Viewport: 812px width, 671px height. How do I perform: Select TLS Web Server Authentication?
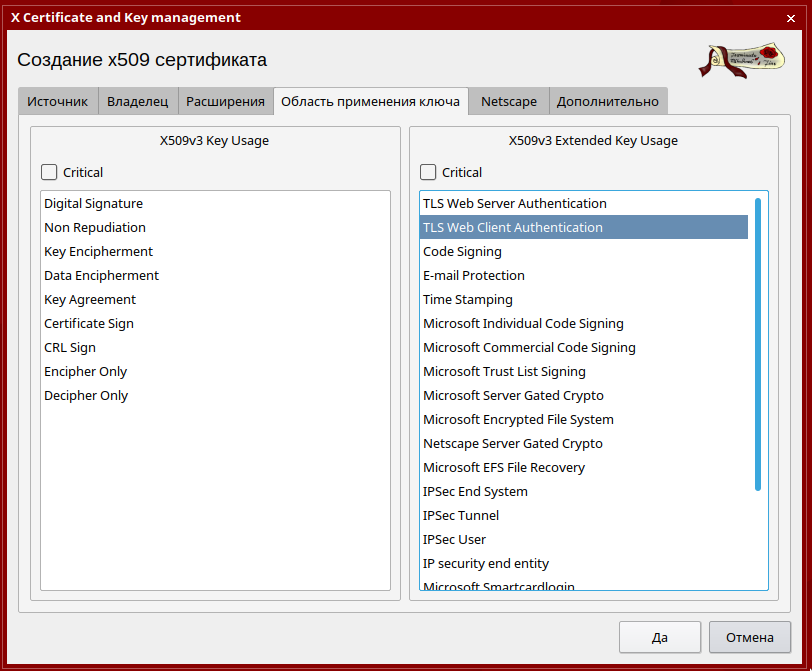[514, 203]
